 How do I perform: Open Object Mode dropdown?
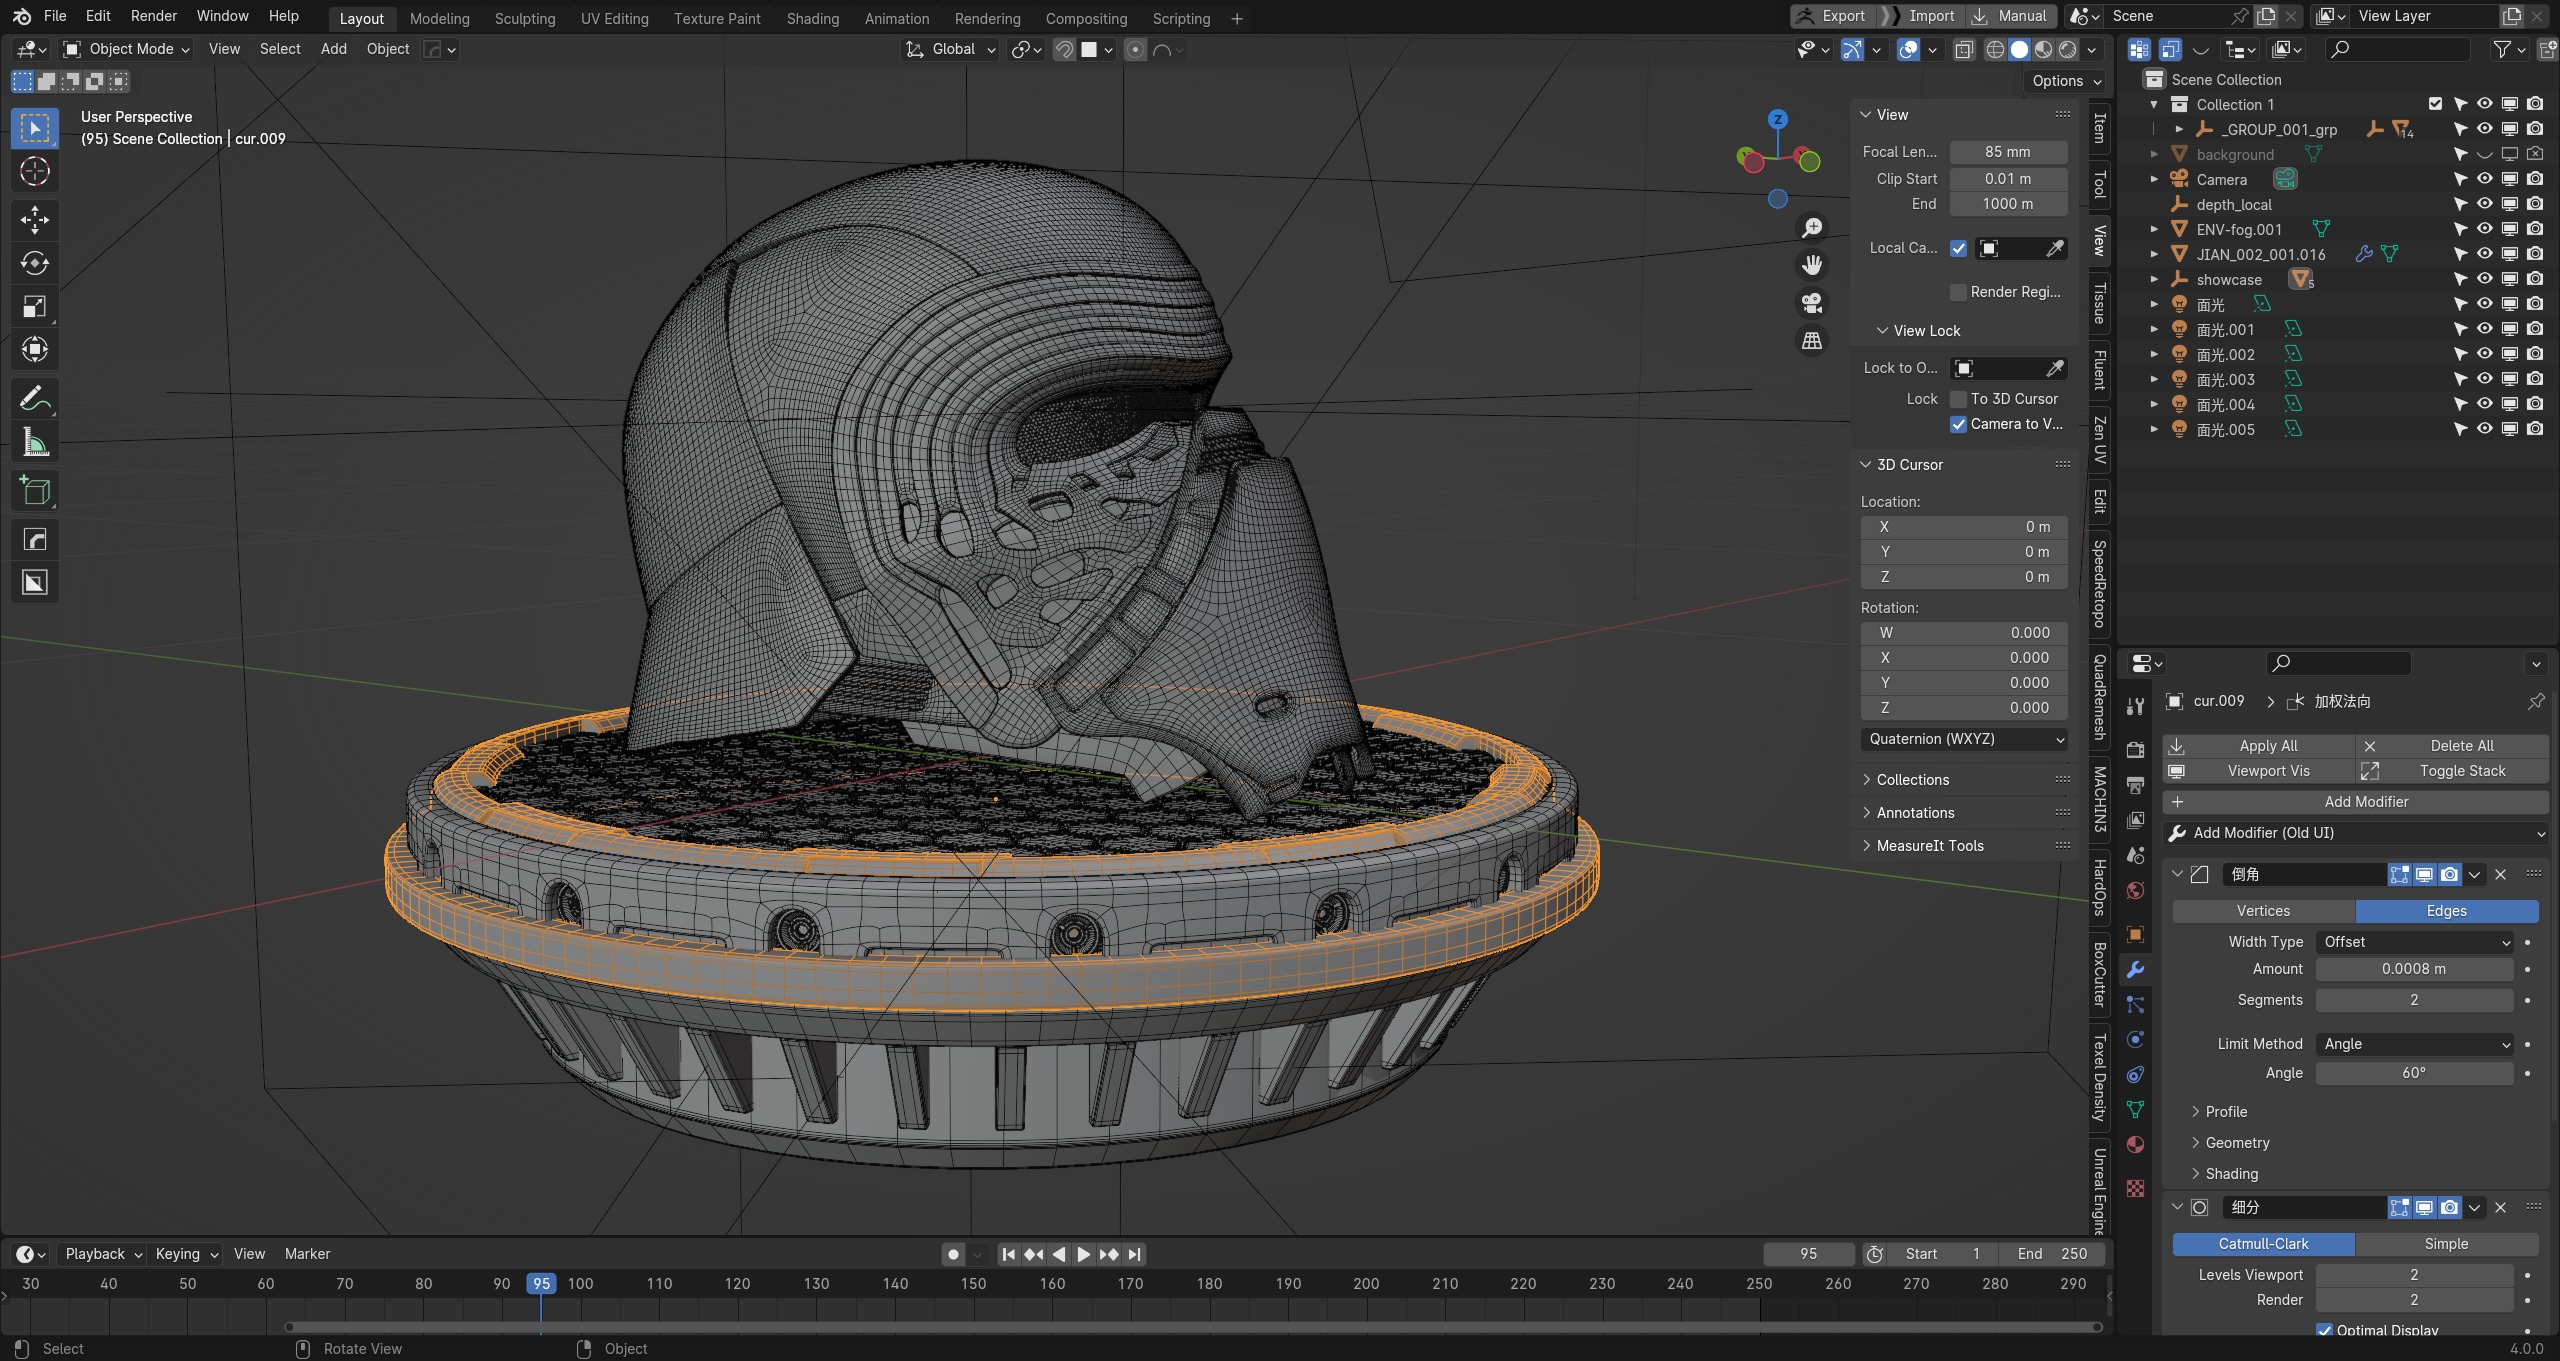[x=126, y=49]
